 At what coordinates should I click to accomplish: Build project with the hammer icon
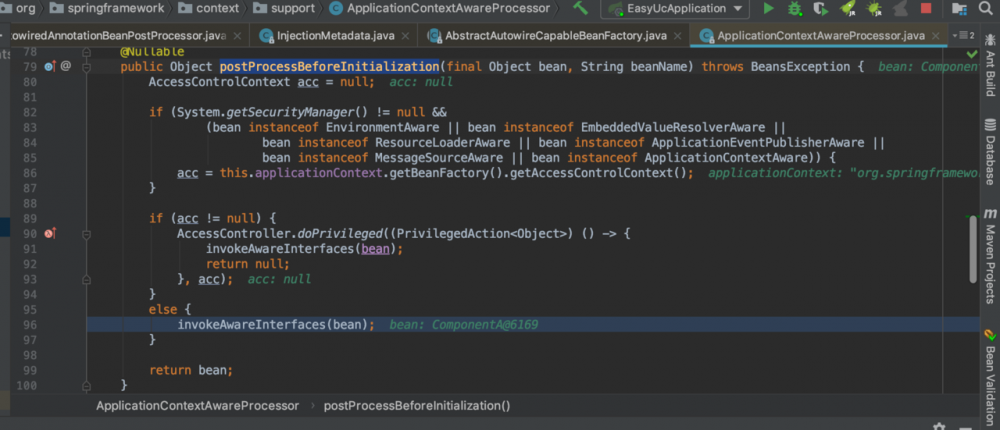581,9
